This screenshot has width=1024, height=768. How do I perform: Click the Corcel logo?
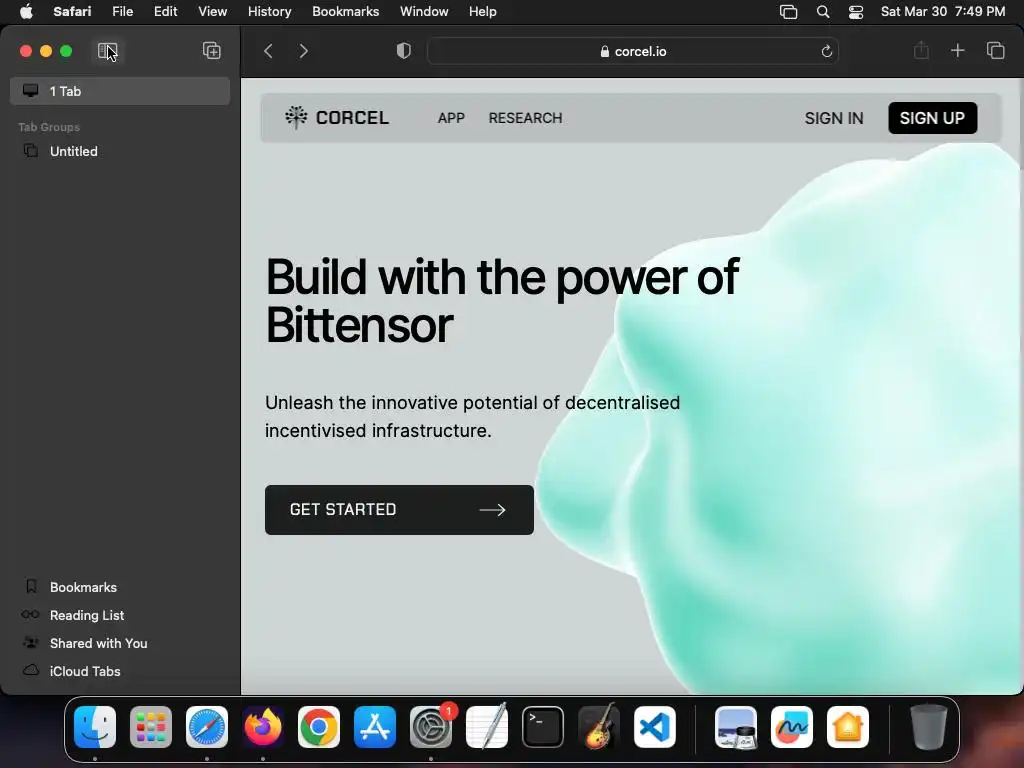click(x=337, y=118)
